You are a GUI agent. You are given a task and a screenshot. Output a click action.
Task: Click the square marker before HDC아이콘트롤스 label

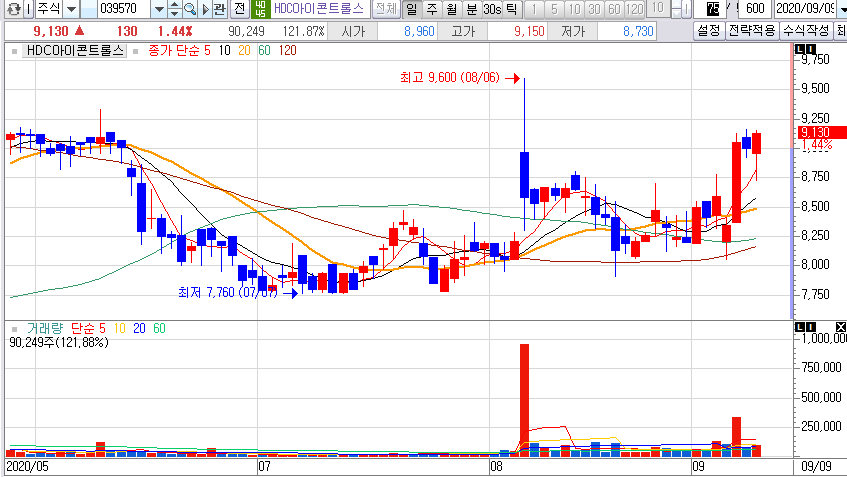pos(14,51)
